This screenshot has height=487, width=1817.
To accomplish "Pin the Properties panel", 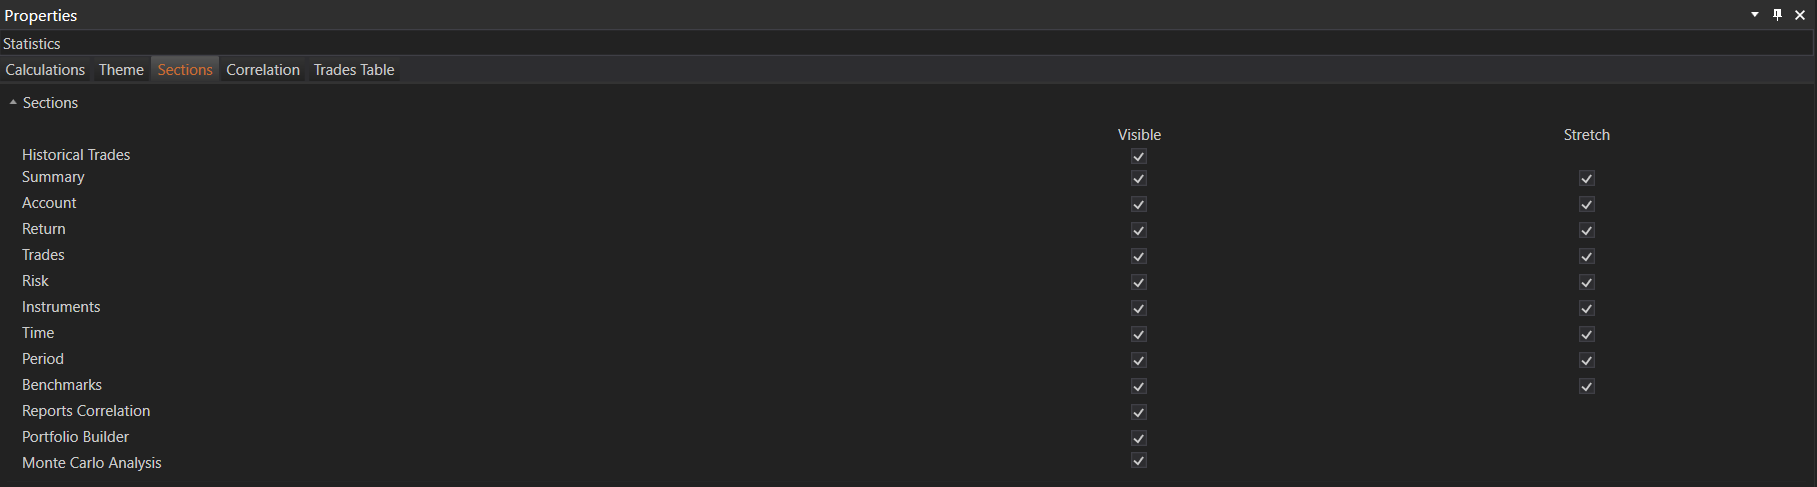I will click(x=1777, y=15).
